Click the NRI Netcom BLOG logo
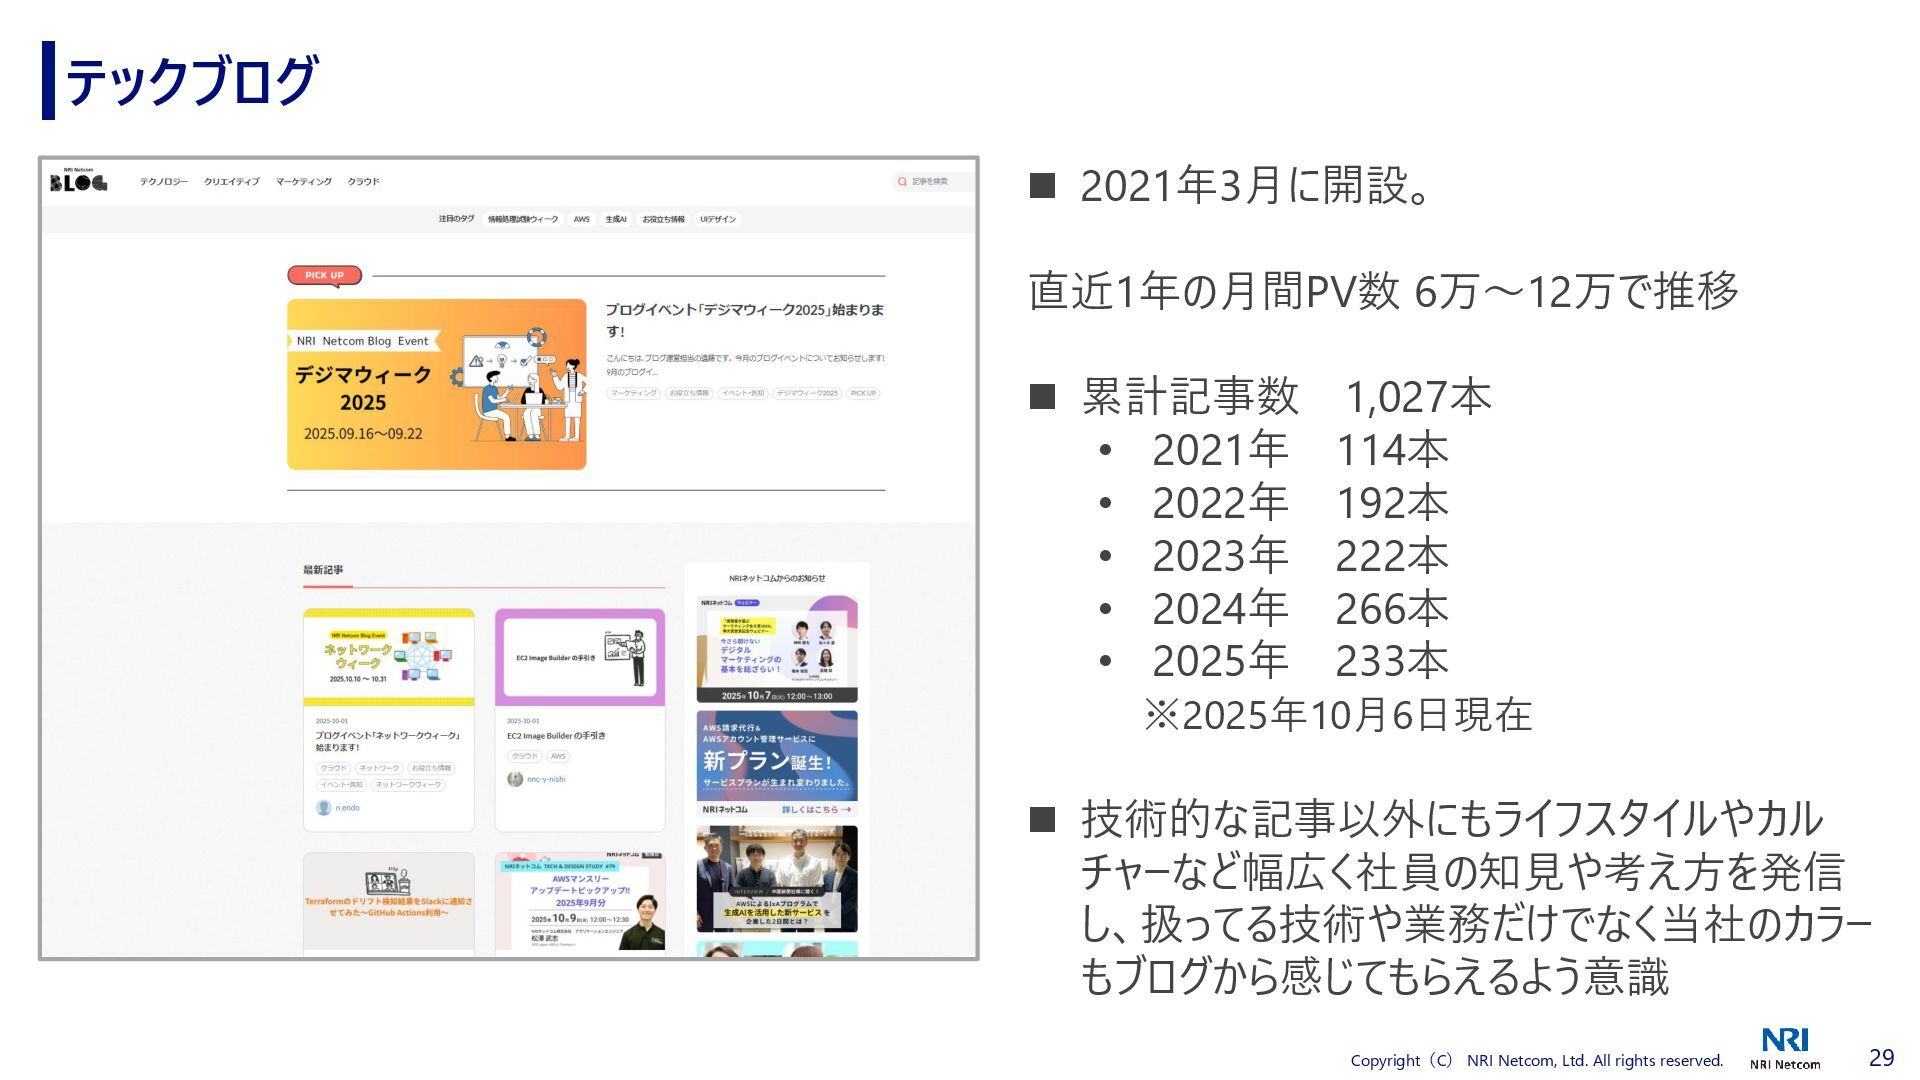 coord(78,181)
